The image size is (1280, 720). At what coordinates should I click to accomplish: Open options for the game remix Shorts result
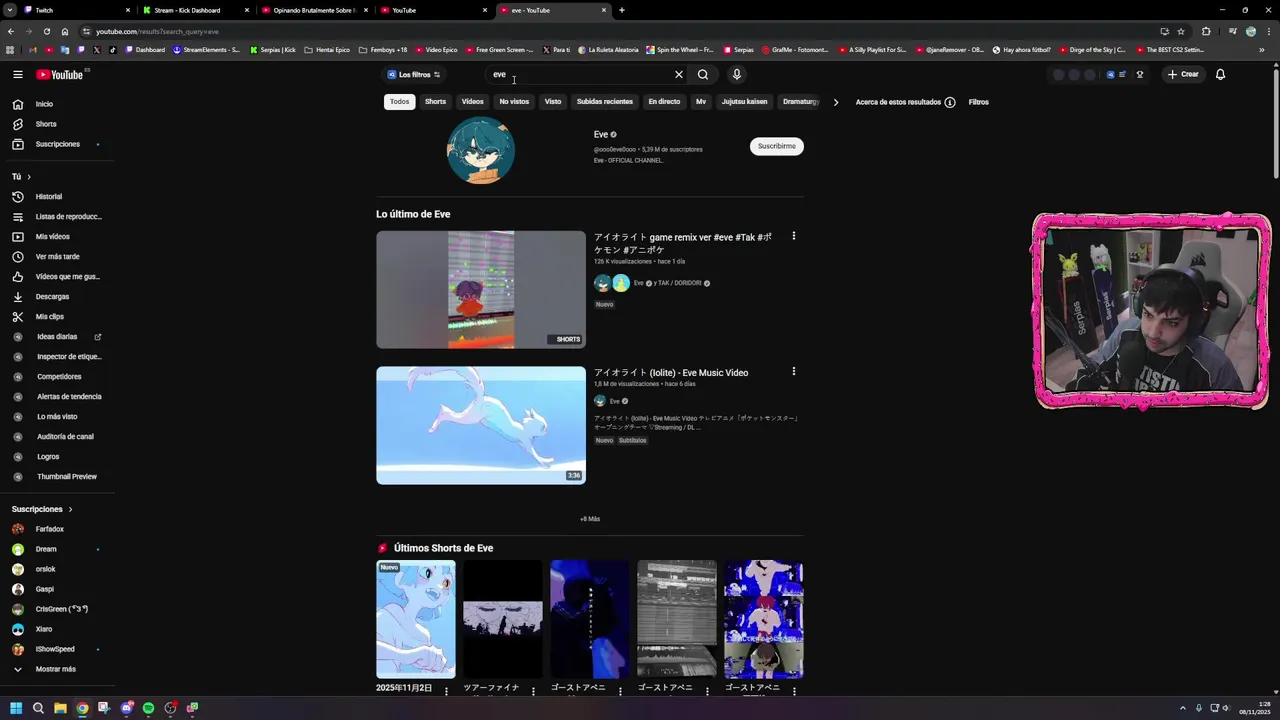pos(794,236)
